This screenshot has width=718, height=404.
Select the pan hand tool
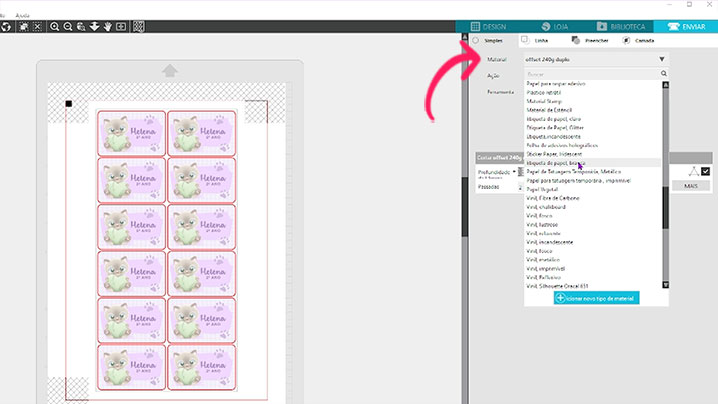coord(107,27)
